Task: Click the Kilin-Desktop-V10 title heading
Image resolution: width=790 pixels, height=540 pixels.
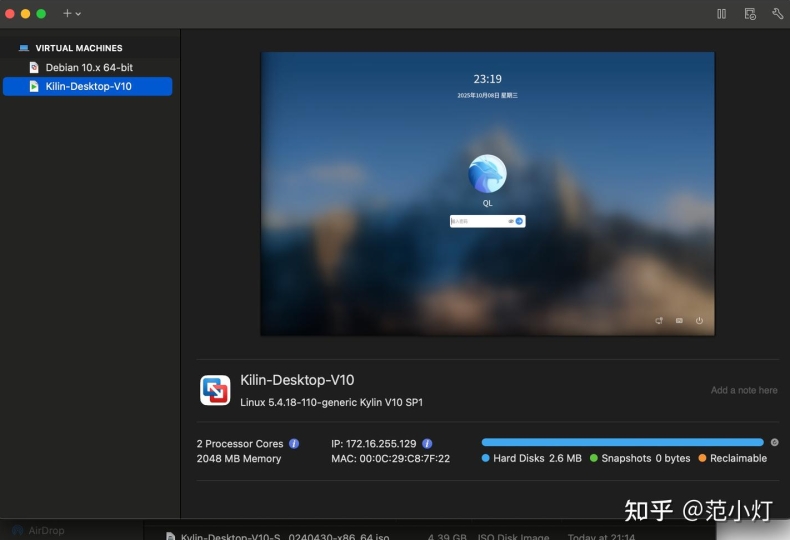Action: click(x=297, y=380)
